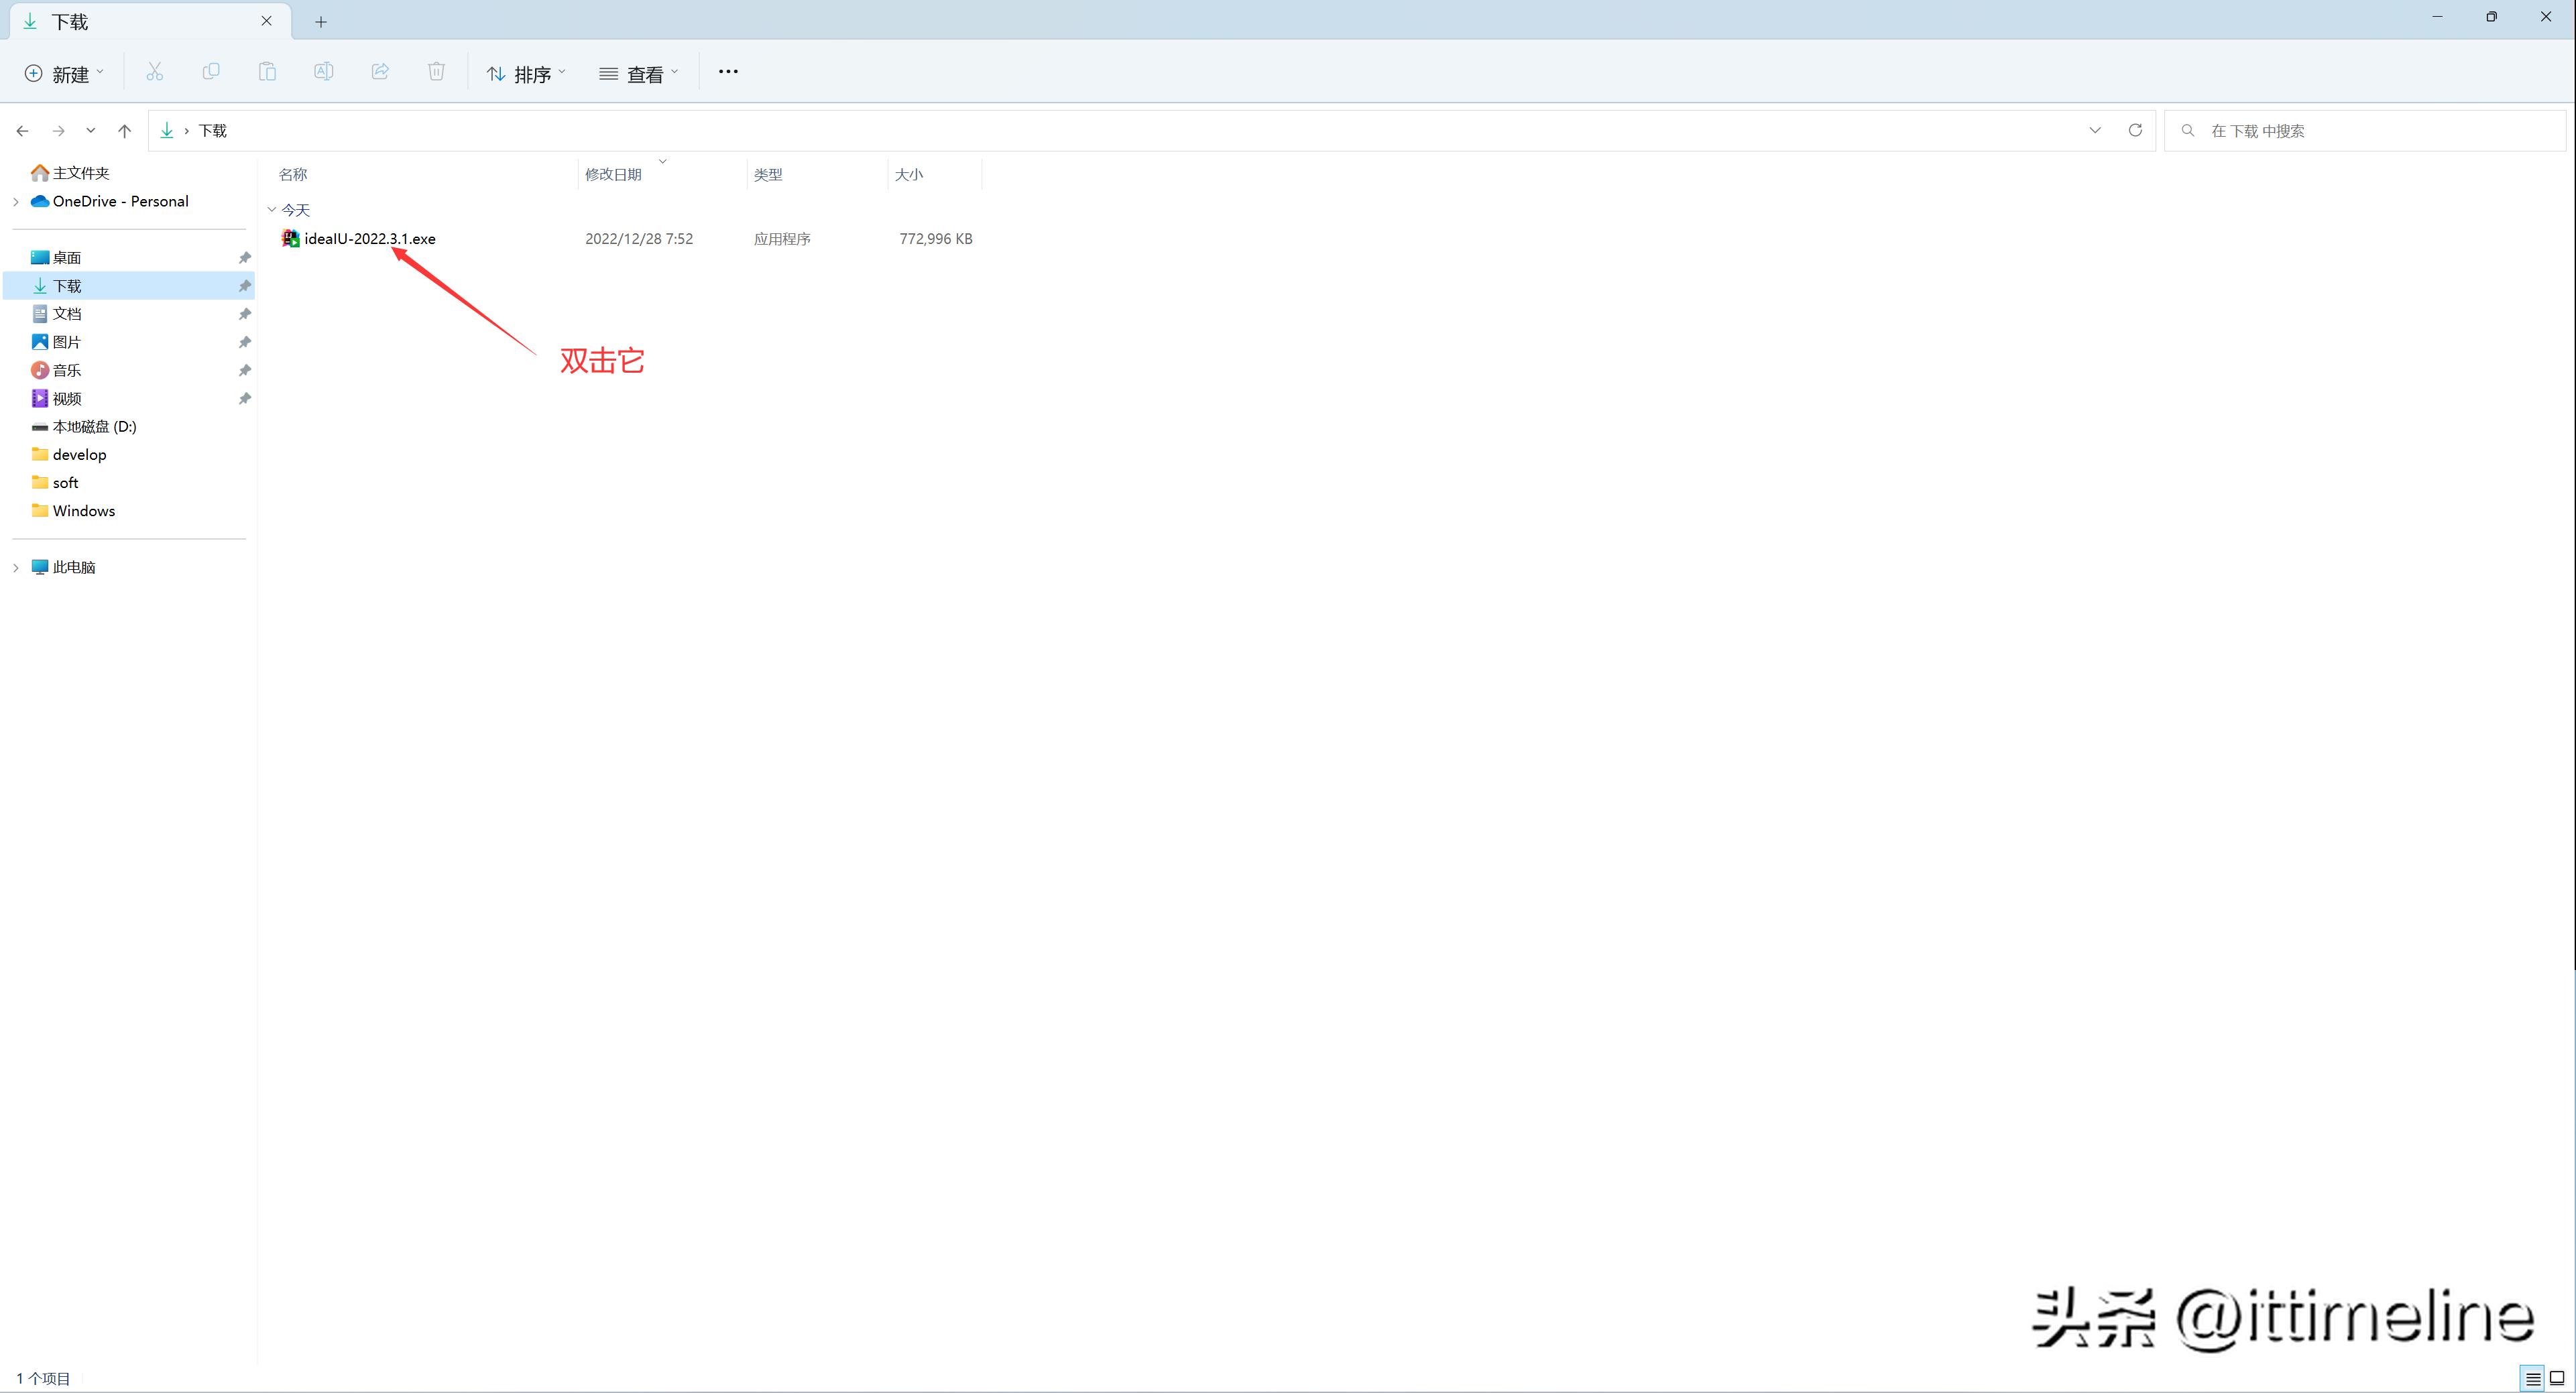This screenshot has width=2576, height=1393.
Task: Click the Rename icon in toolbar
Action: pyautogui.click(x=323, y=72)
